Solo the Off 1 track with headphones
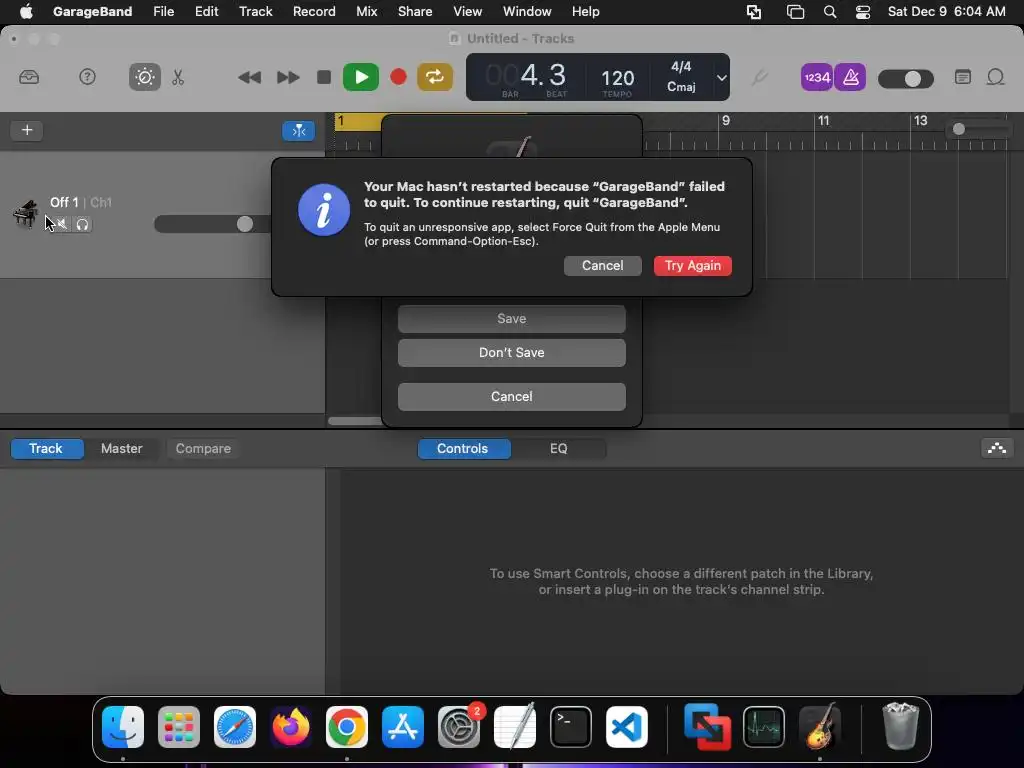This screenshot has height=768, width=1024. tap(82, 224)
